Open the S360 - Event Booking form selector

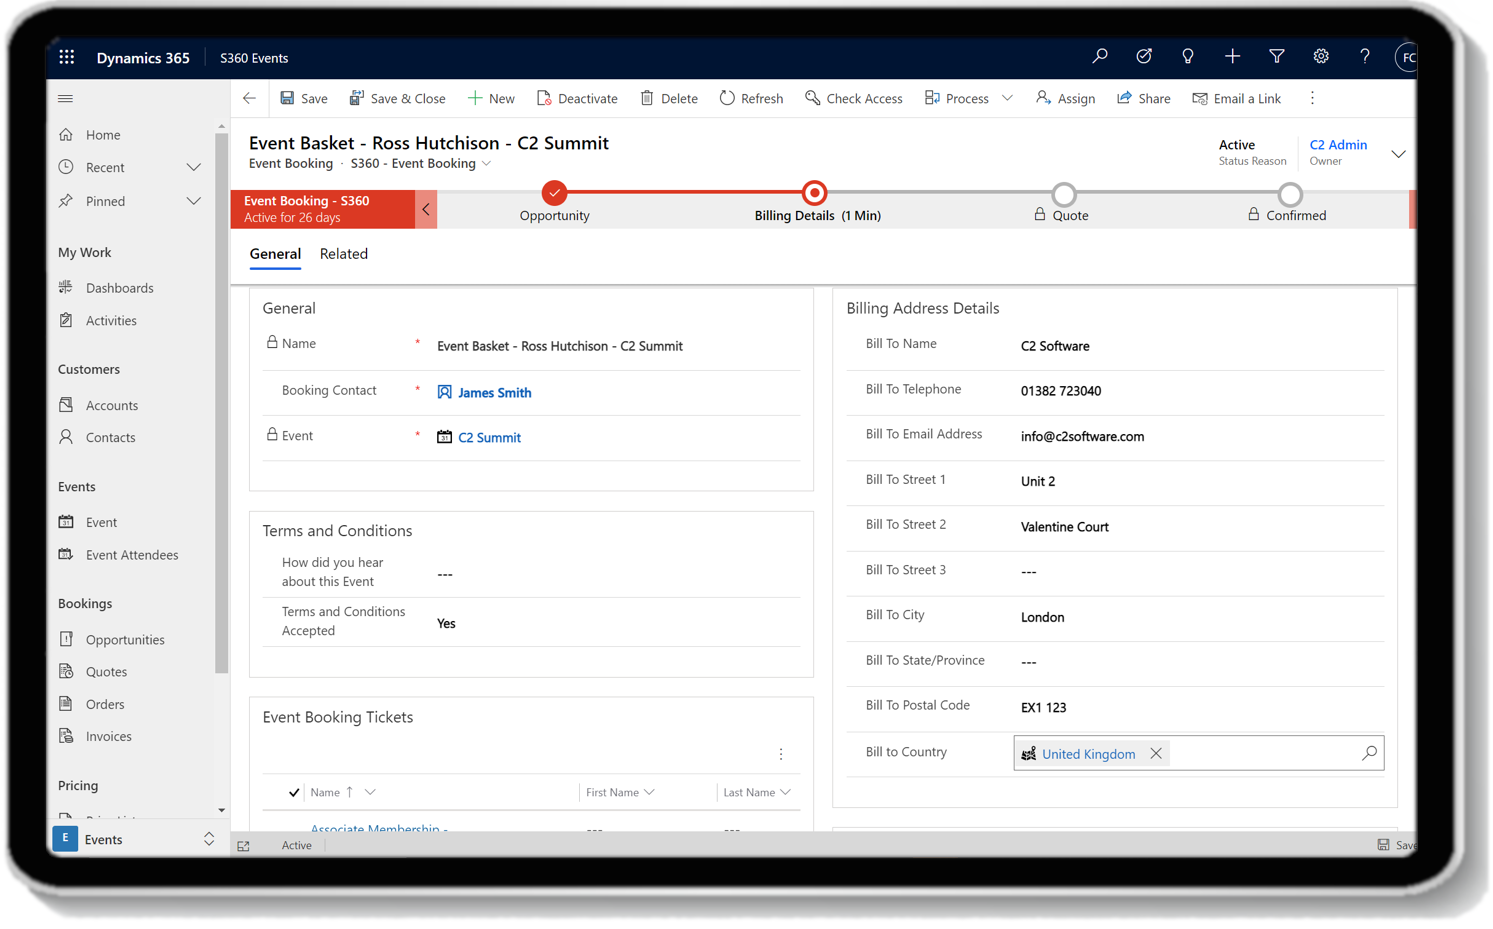(420, 163)
